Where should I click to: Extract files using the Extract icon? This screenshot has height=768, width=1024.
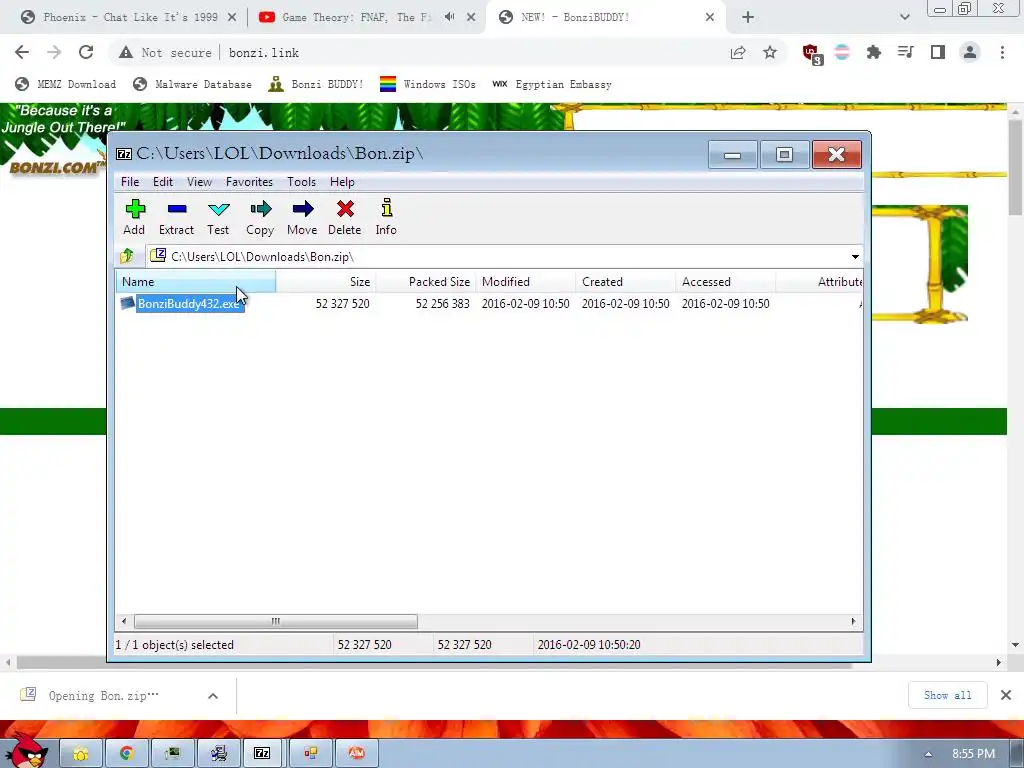176,217
